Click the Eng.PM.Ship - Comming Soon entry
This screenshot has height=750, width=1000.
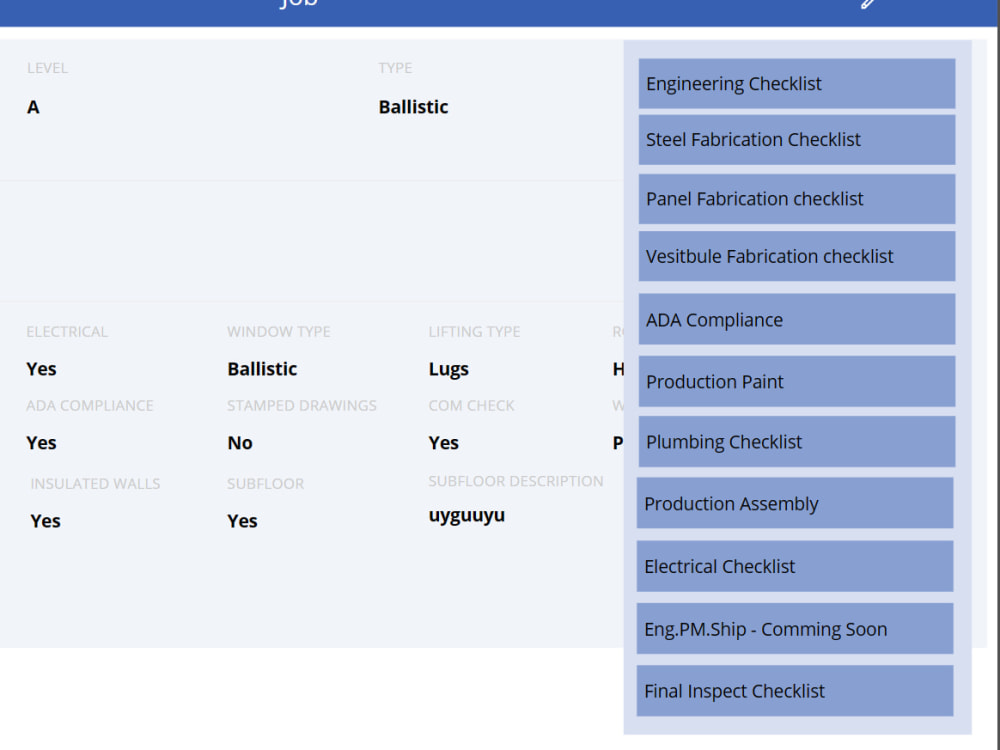(794, 629)
